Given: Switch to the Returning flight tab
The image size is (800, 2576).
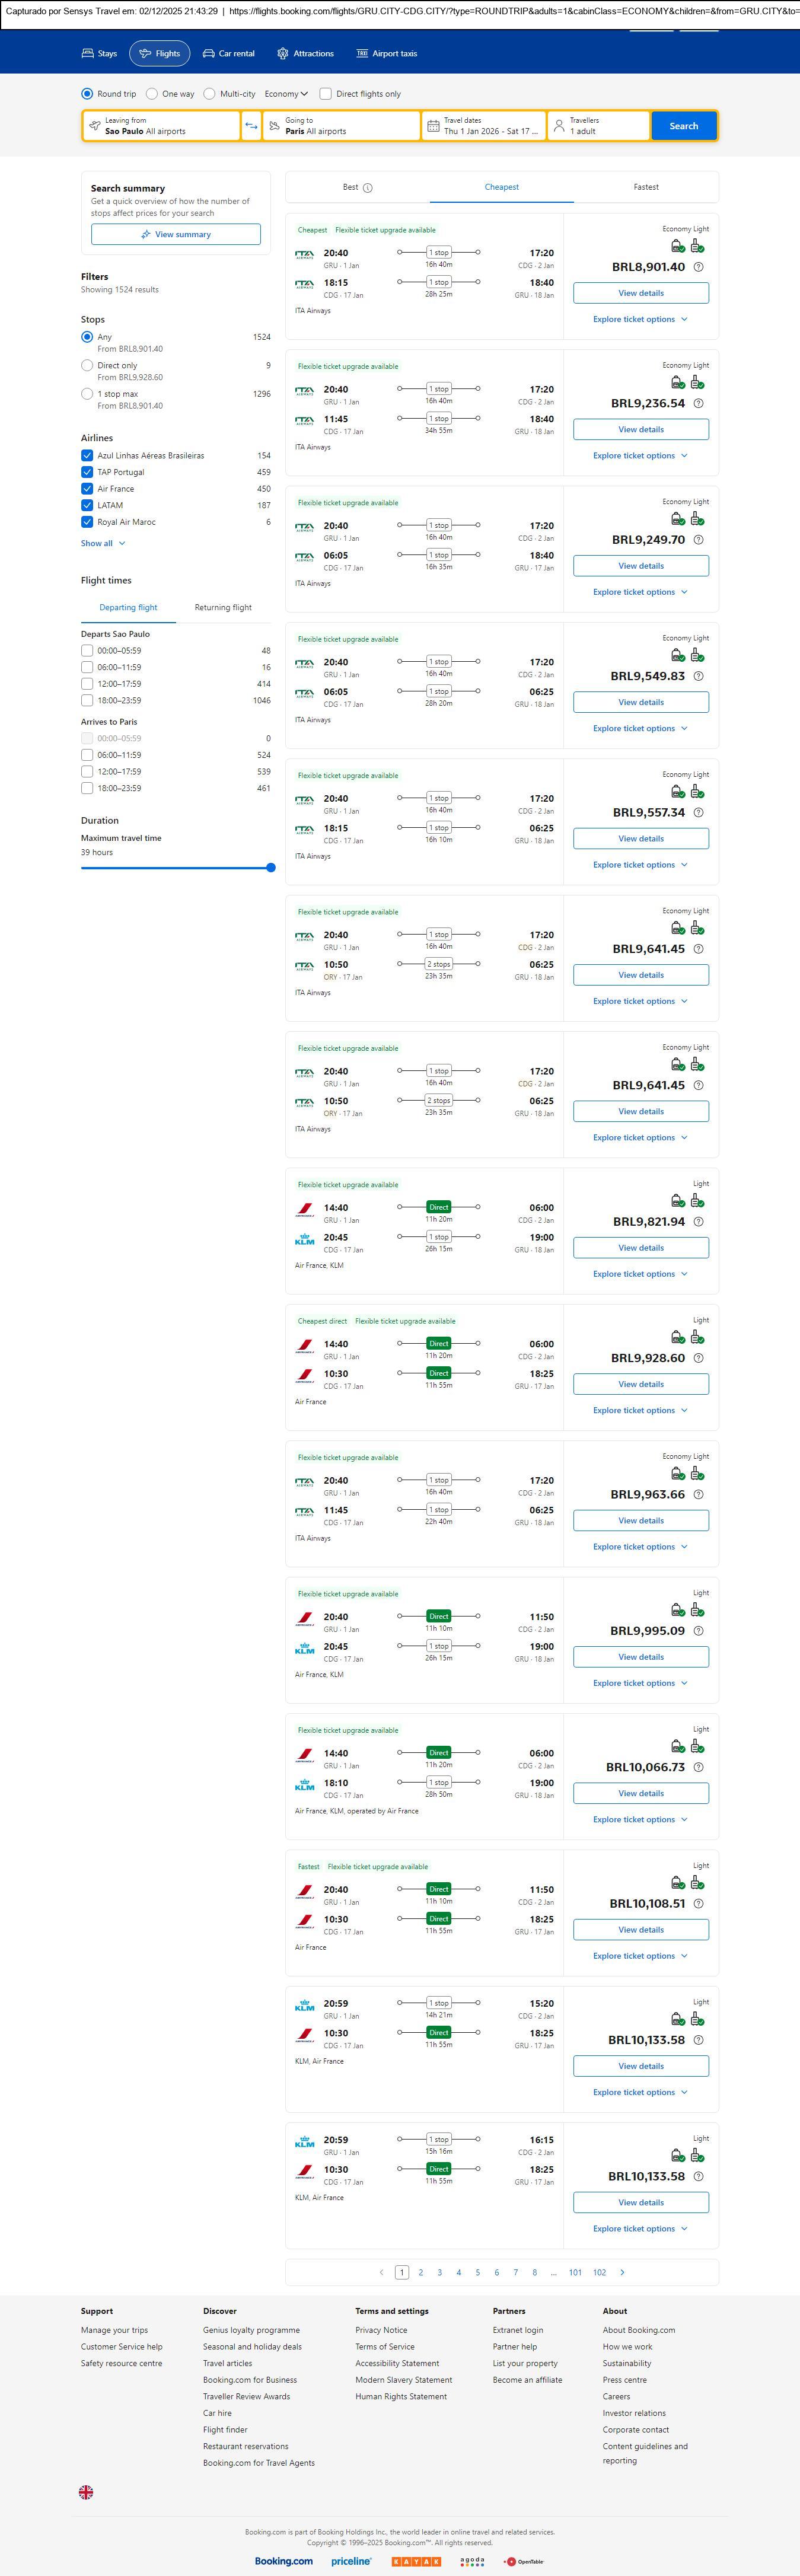Looking at the screenshot, I should click(223, 607).
